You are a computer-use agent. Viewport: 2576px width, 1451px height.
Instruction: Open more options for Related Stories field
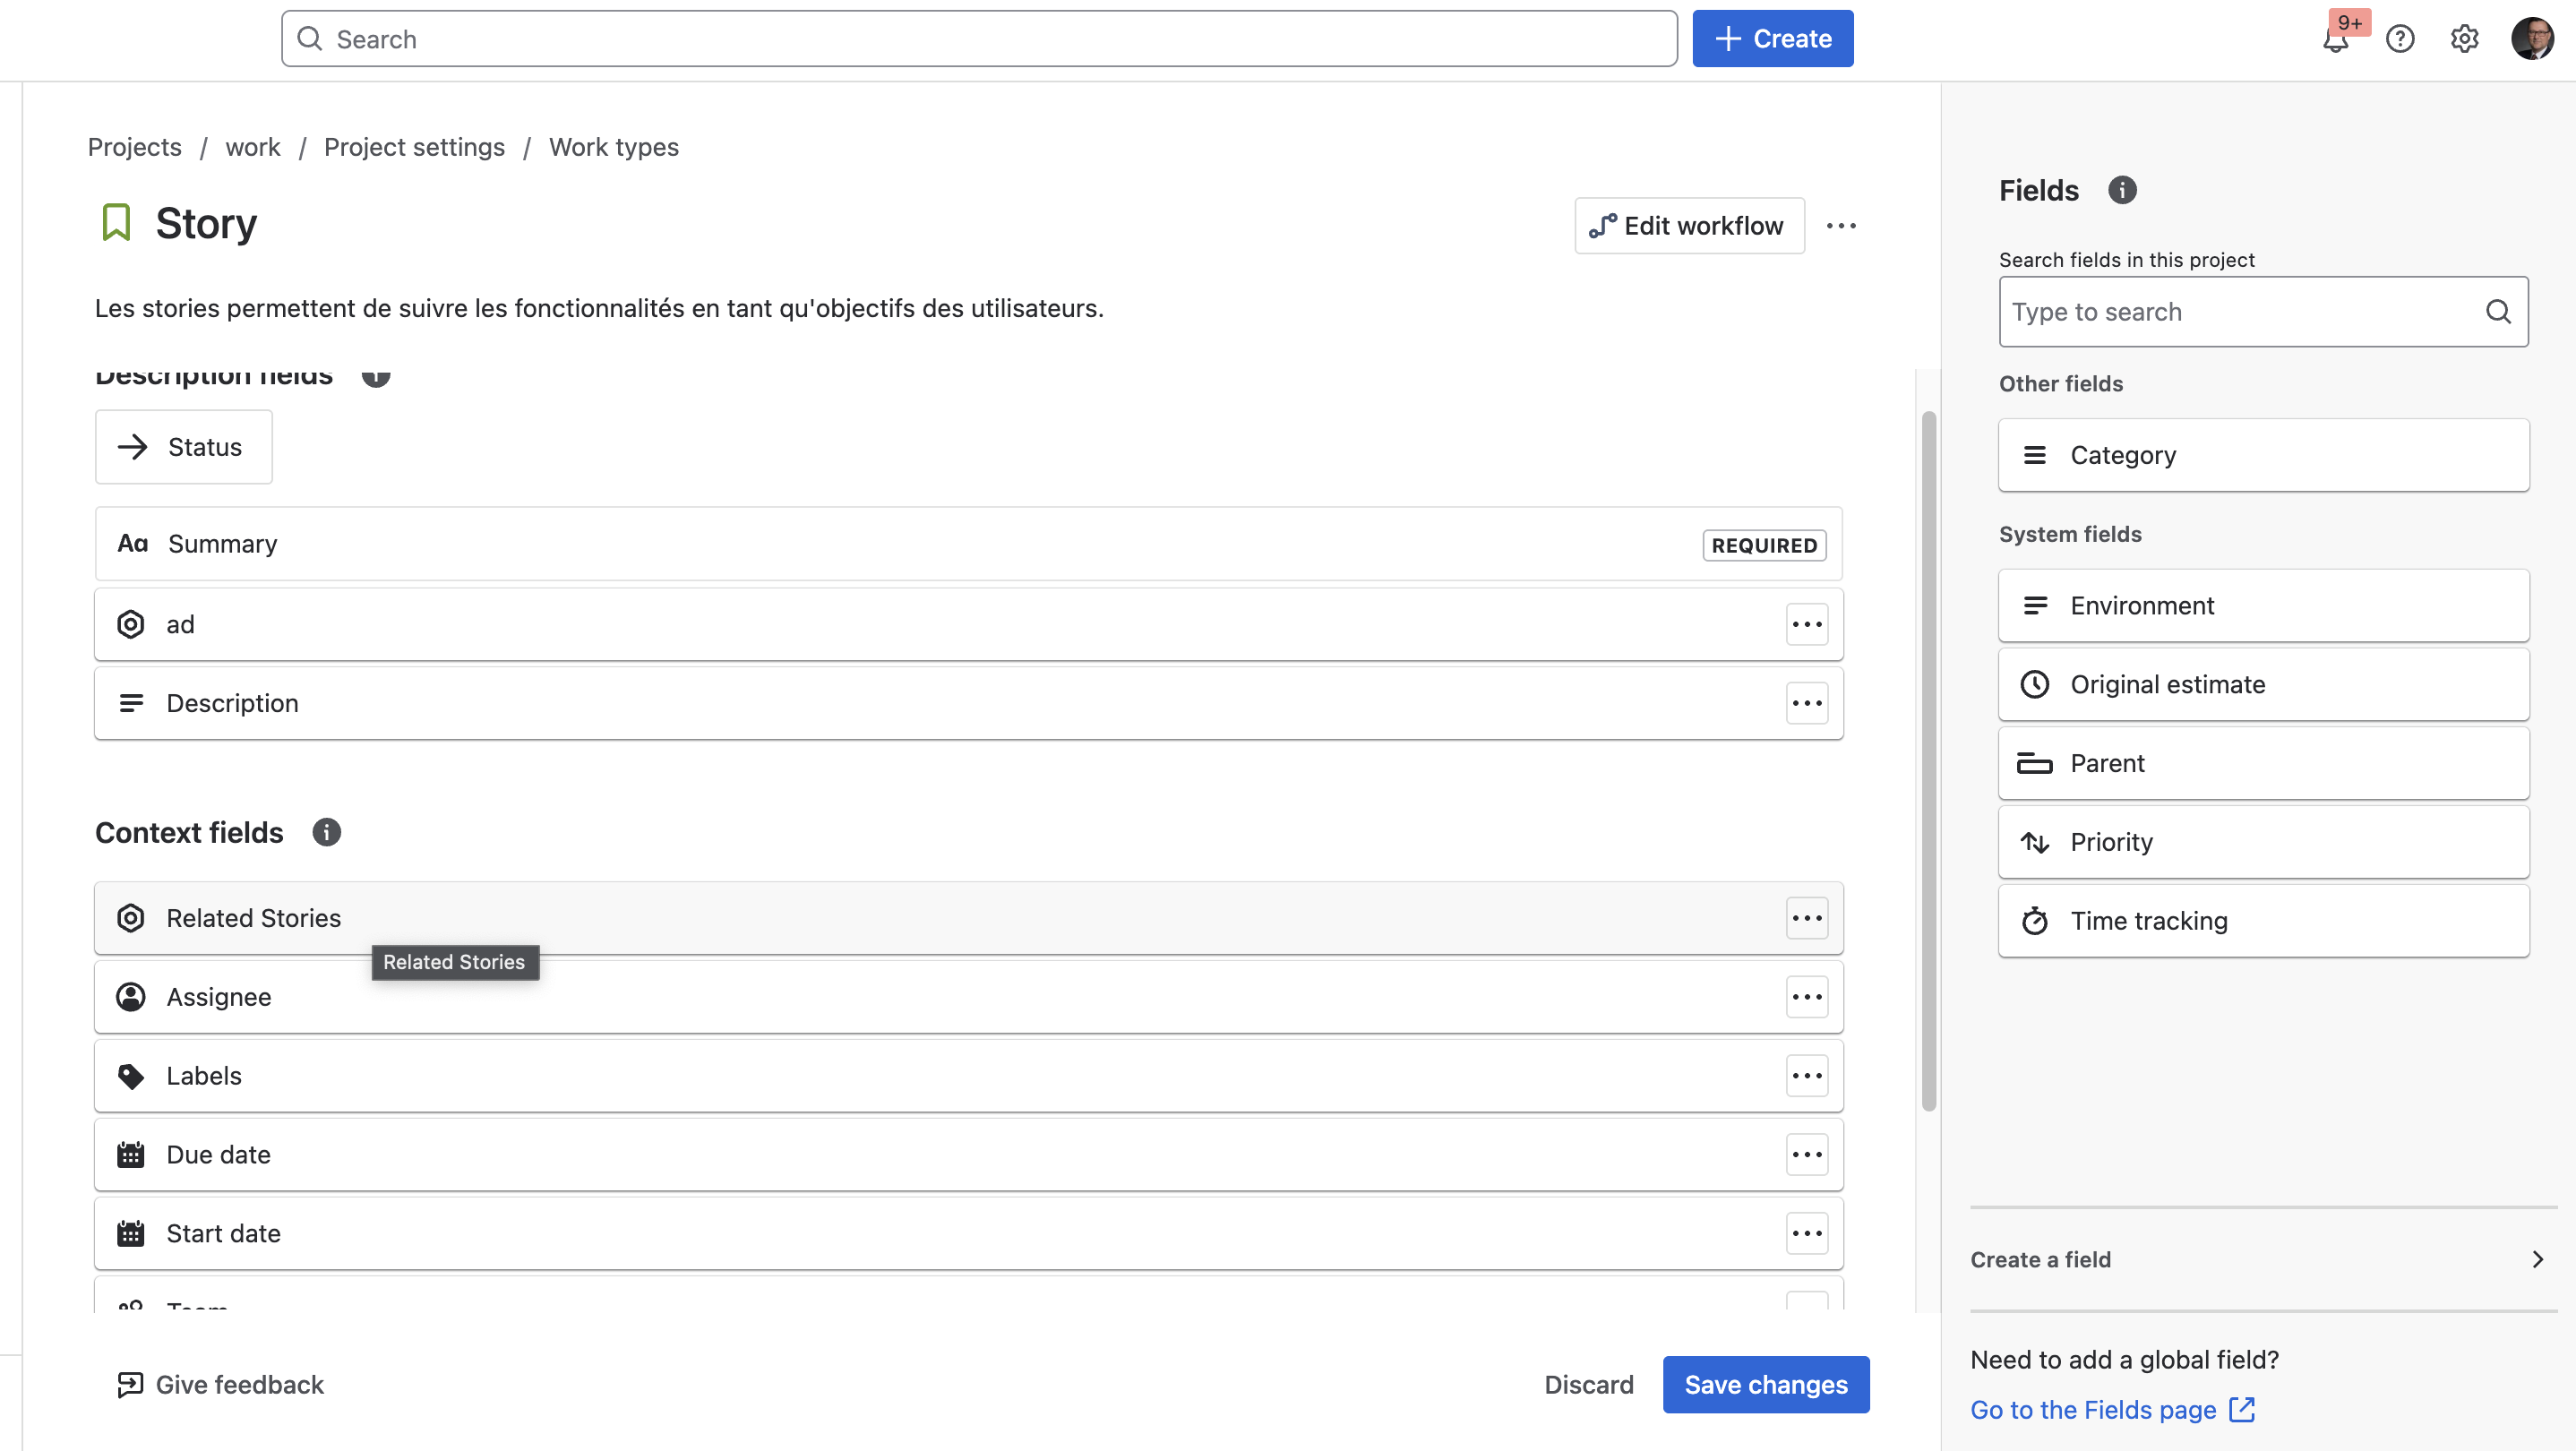coord(1806,918)
